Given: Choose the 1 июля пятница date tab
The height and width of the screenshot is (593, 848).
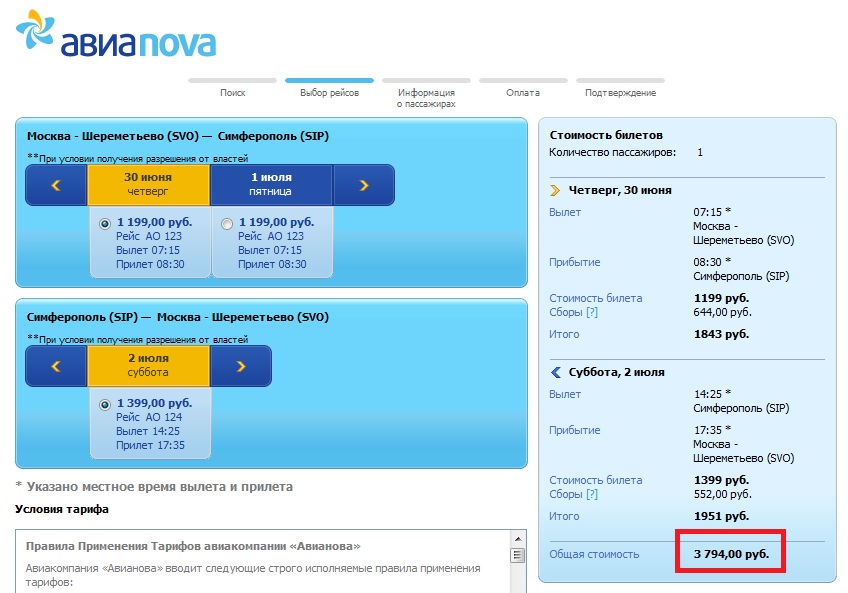Looking at the screenshot, I should pos(270,185).
